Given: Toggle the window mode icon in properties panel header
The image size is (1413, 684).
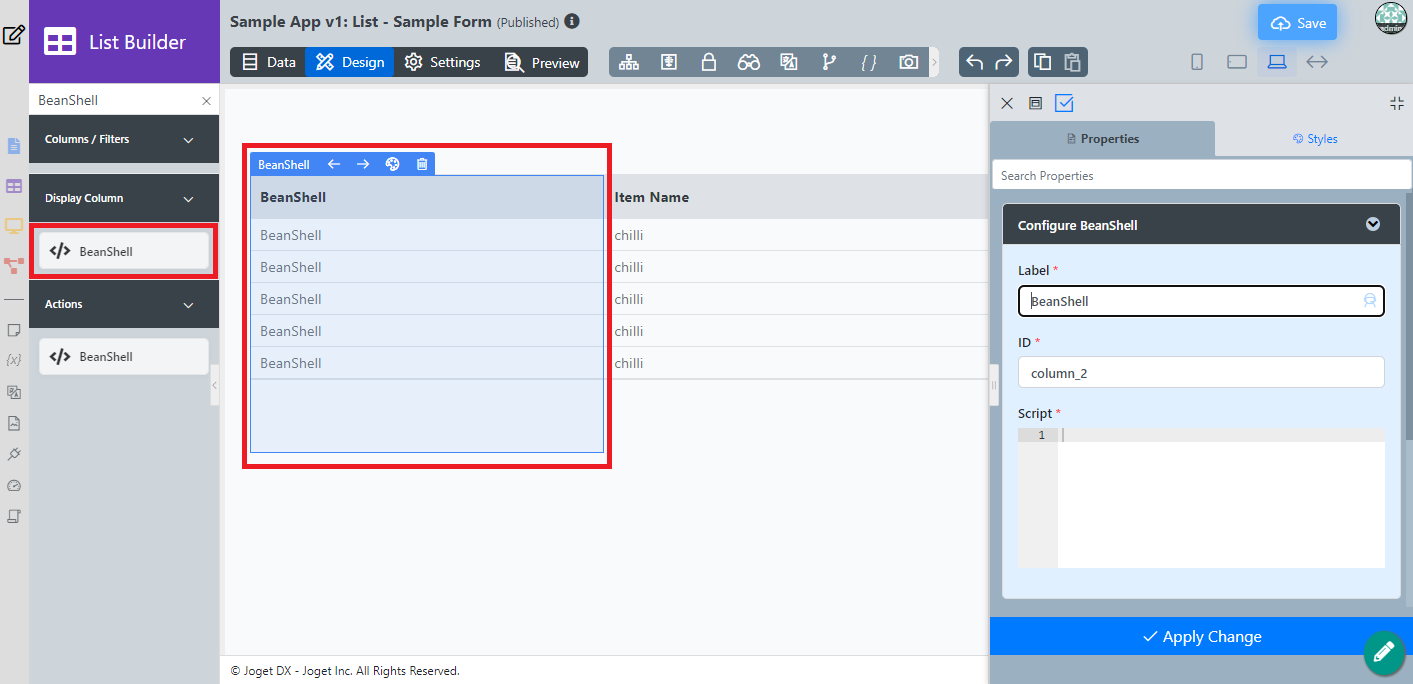Looking at the screenshot, I should [x=1035, y=103].
